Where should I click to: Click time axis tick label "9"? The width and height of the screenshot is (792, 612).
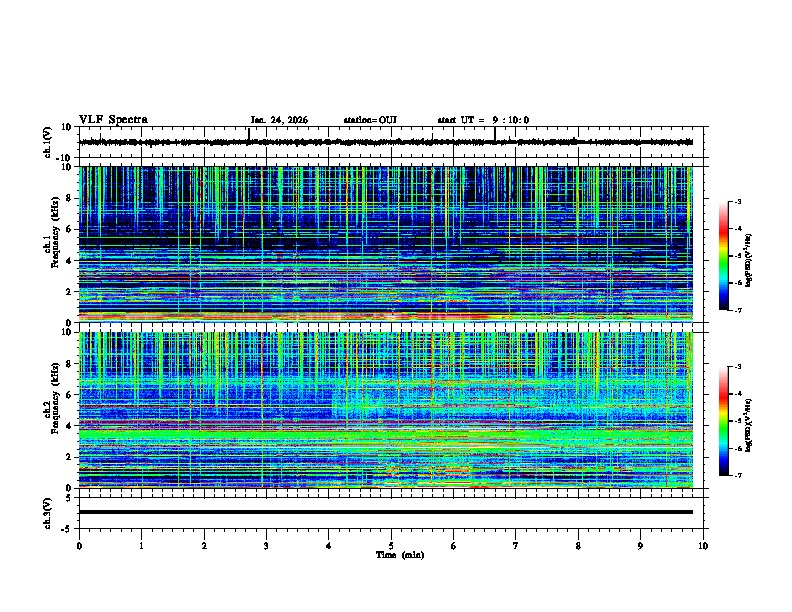[640, 546]
